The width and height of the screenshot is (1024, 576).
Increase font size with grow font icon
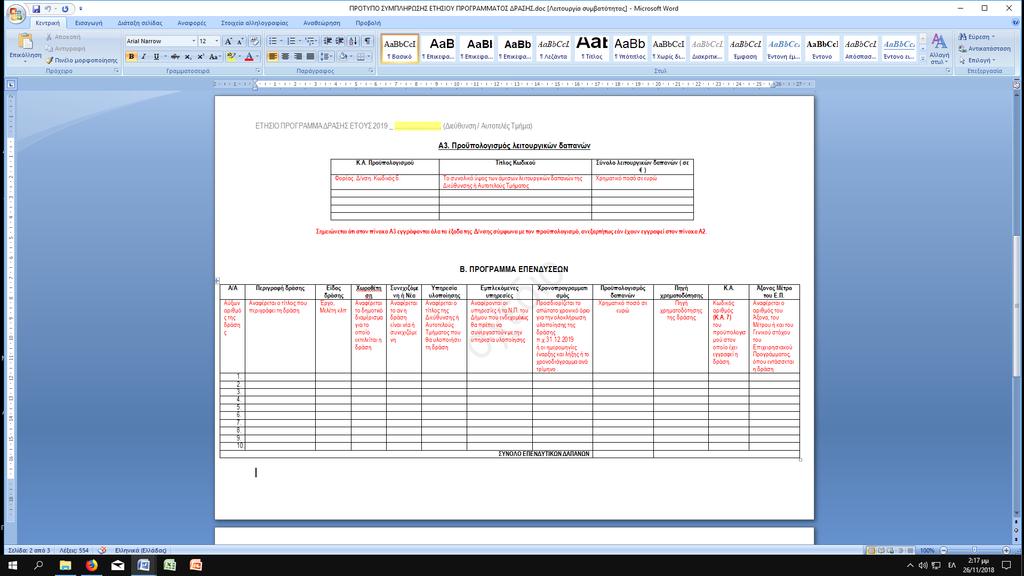coord(228,41)
